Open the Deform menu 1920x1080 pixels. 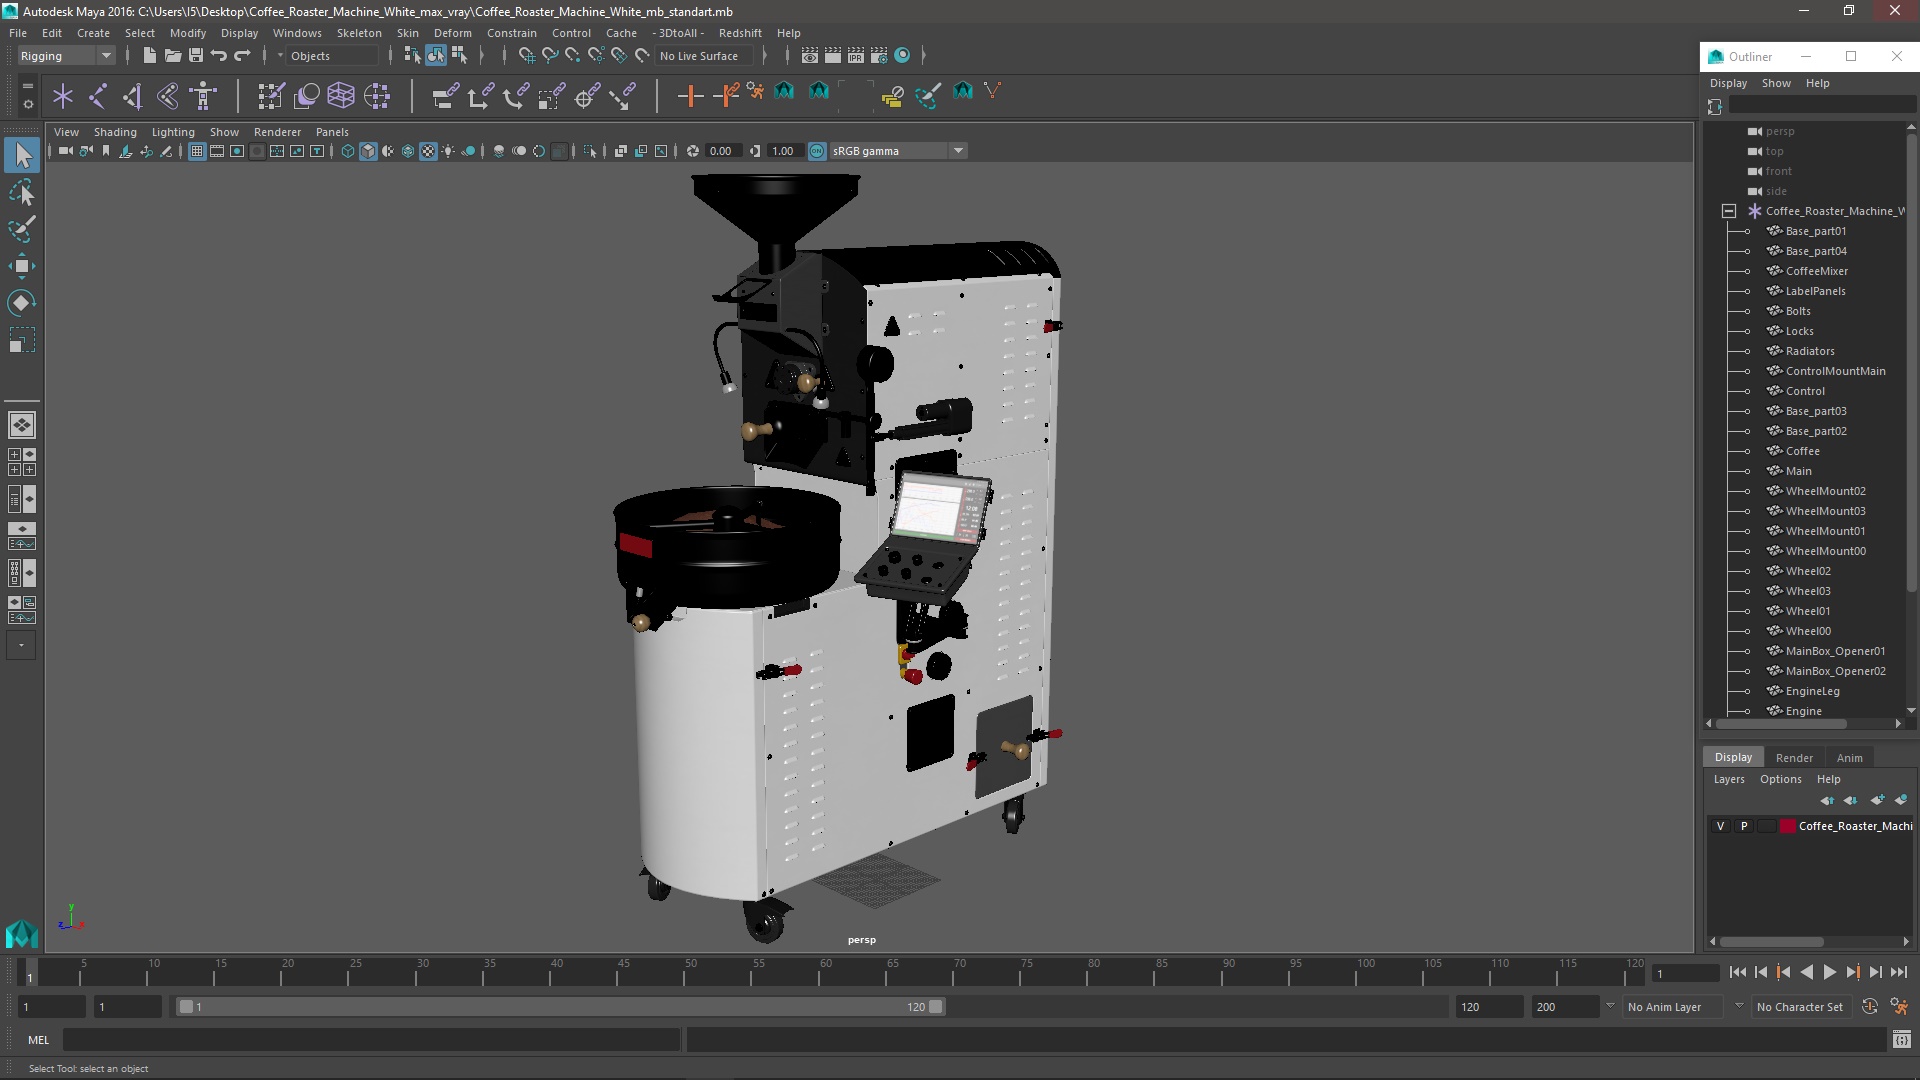click(452, 33)
